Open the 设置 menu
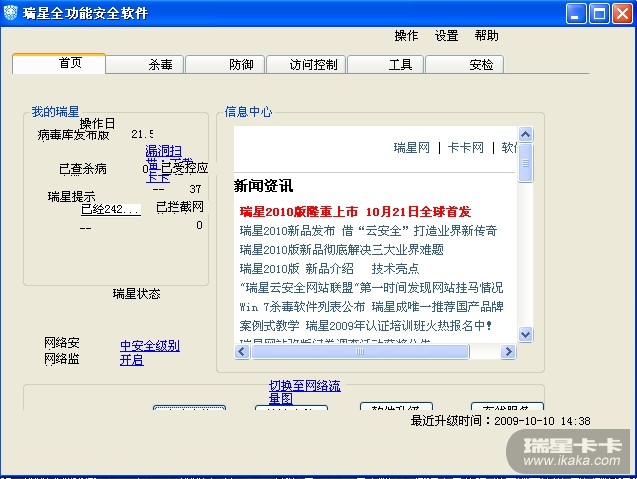Viewport: 637px width, 479px height. [446, 36]
